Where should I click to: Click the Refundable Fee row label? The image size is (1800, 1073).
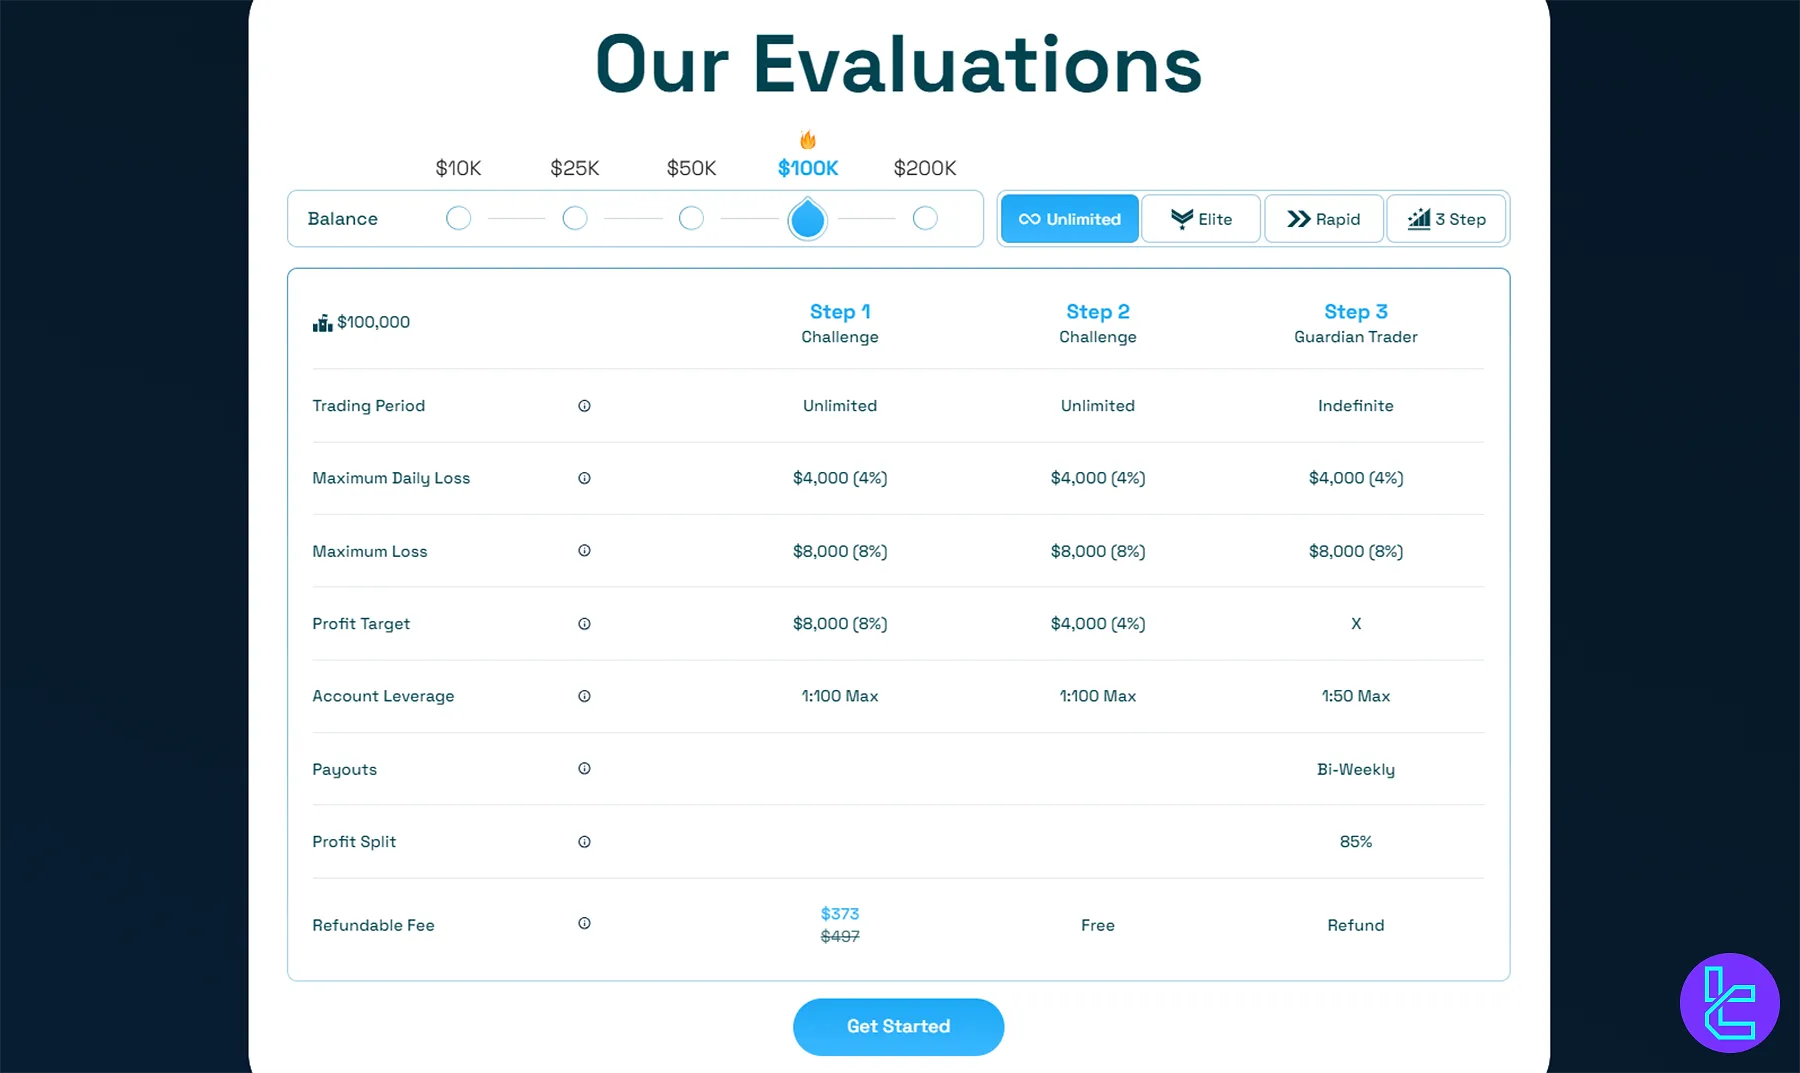373,926
